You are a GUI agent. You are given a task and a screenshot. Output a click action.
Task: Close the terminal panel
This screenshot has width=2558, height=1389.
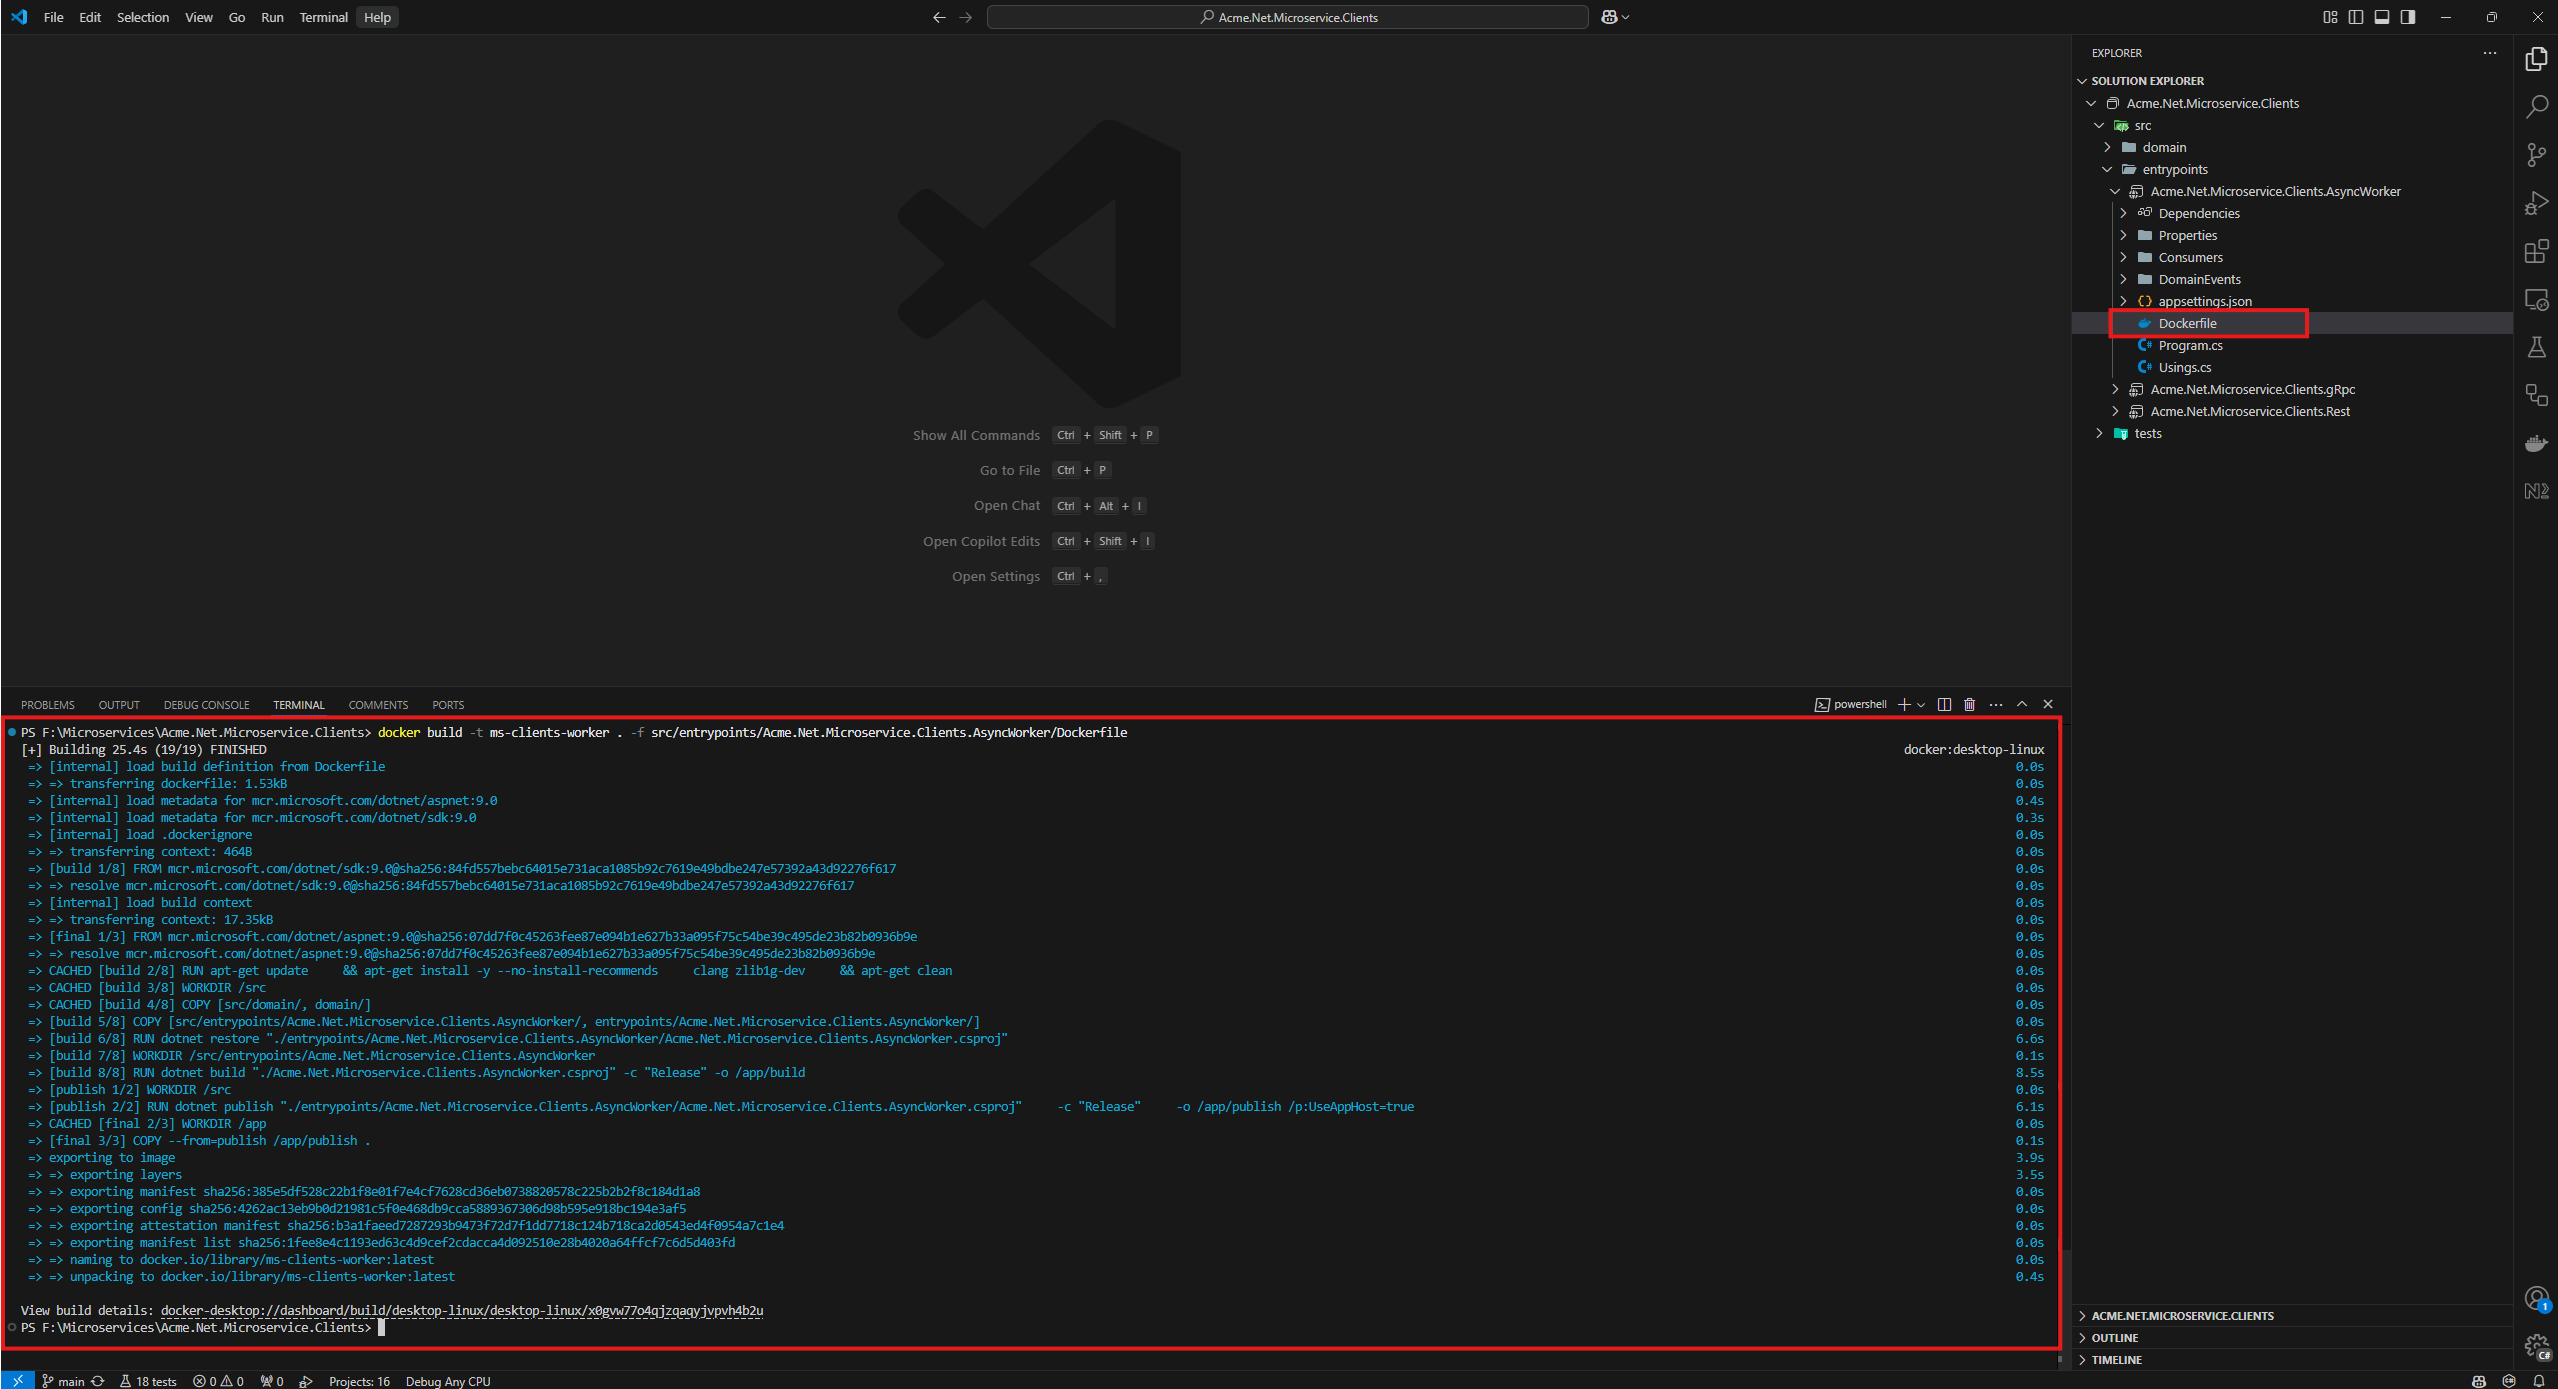2048,704
